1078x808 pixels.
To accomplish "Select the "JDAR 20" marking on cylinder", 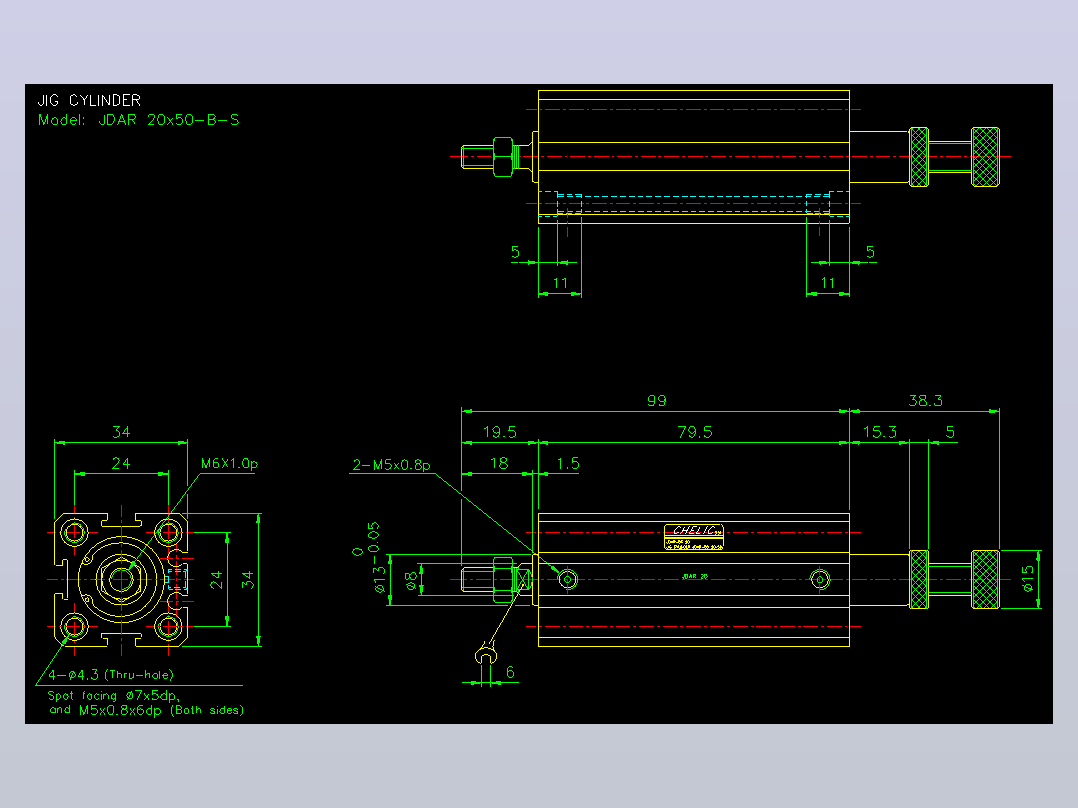I will [694, 576].
